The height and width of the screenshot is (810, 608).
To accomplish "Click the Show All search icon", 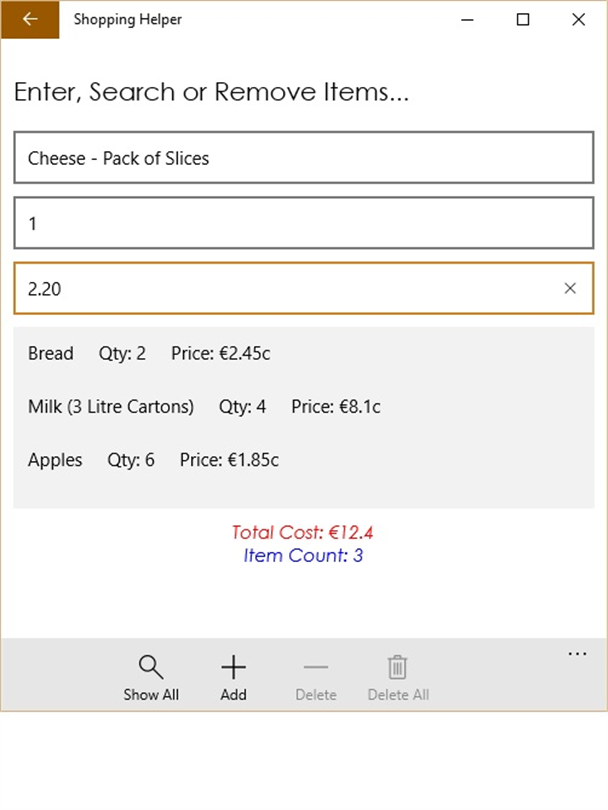I will click(151, 667).
